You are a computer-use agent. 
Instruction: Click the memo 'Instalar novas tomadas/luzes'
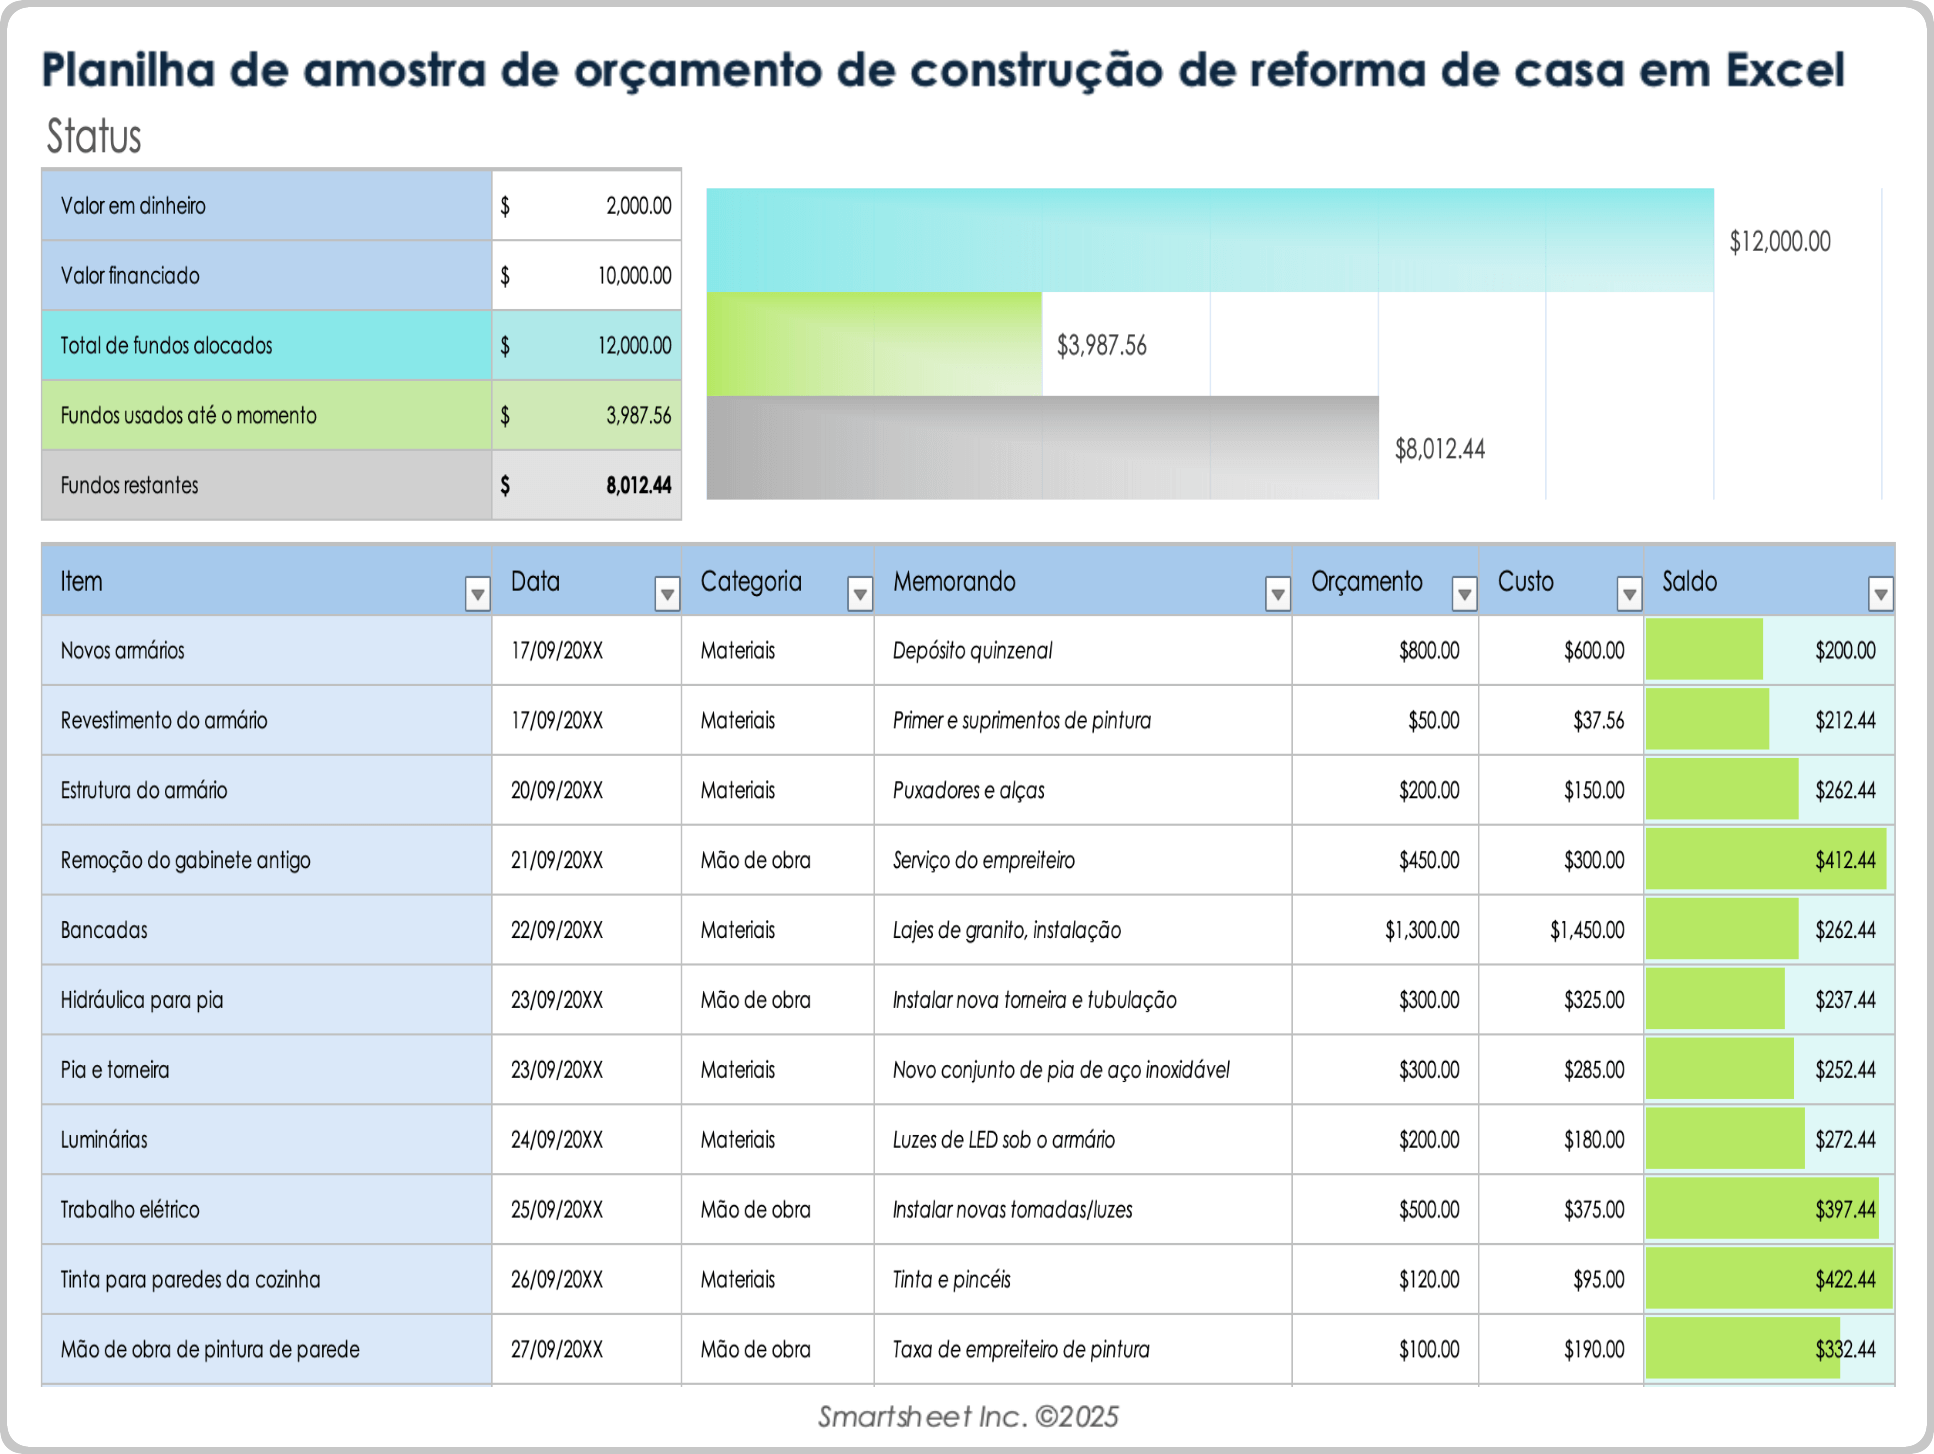pyautogui.click(x=1012, y=1210)
